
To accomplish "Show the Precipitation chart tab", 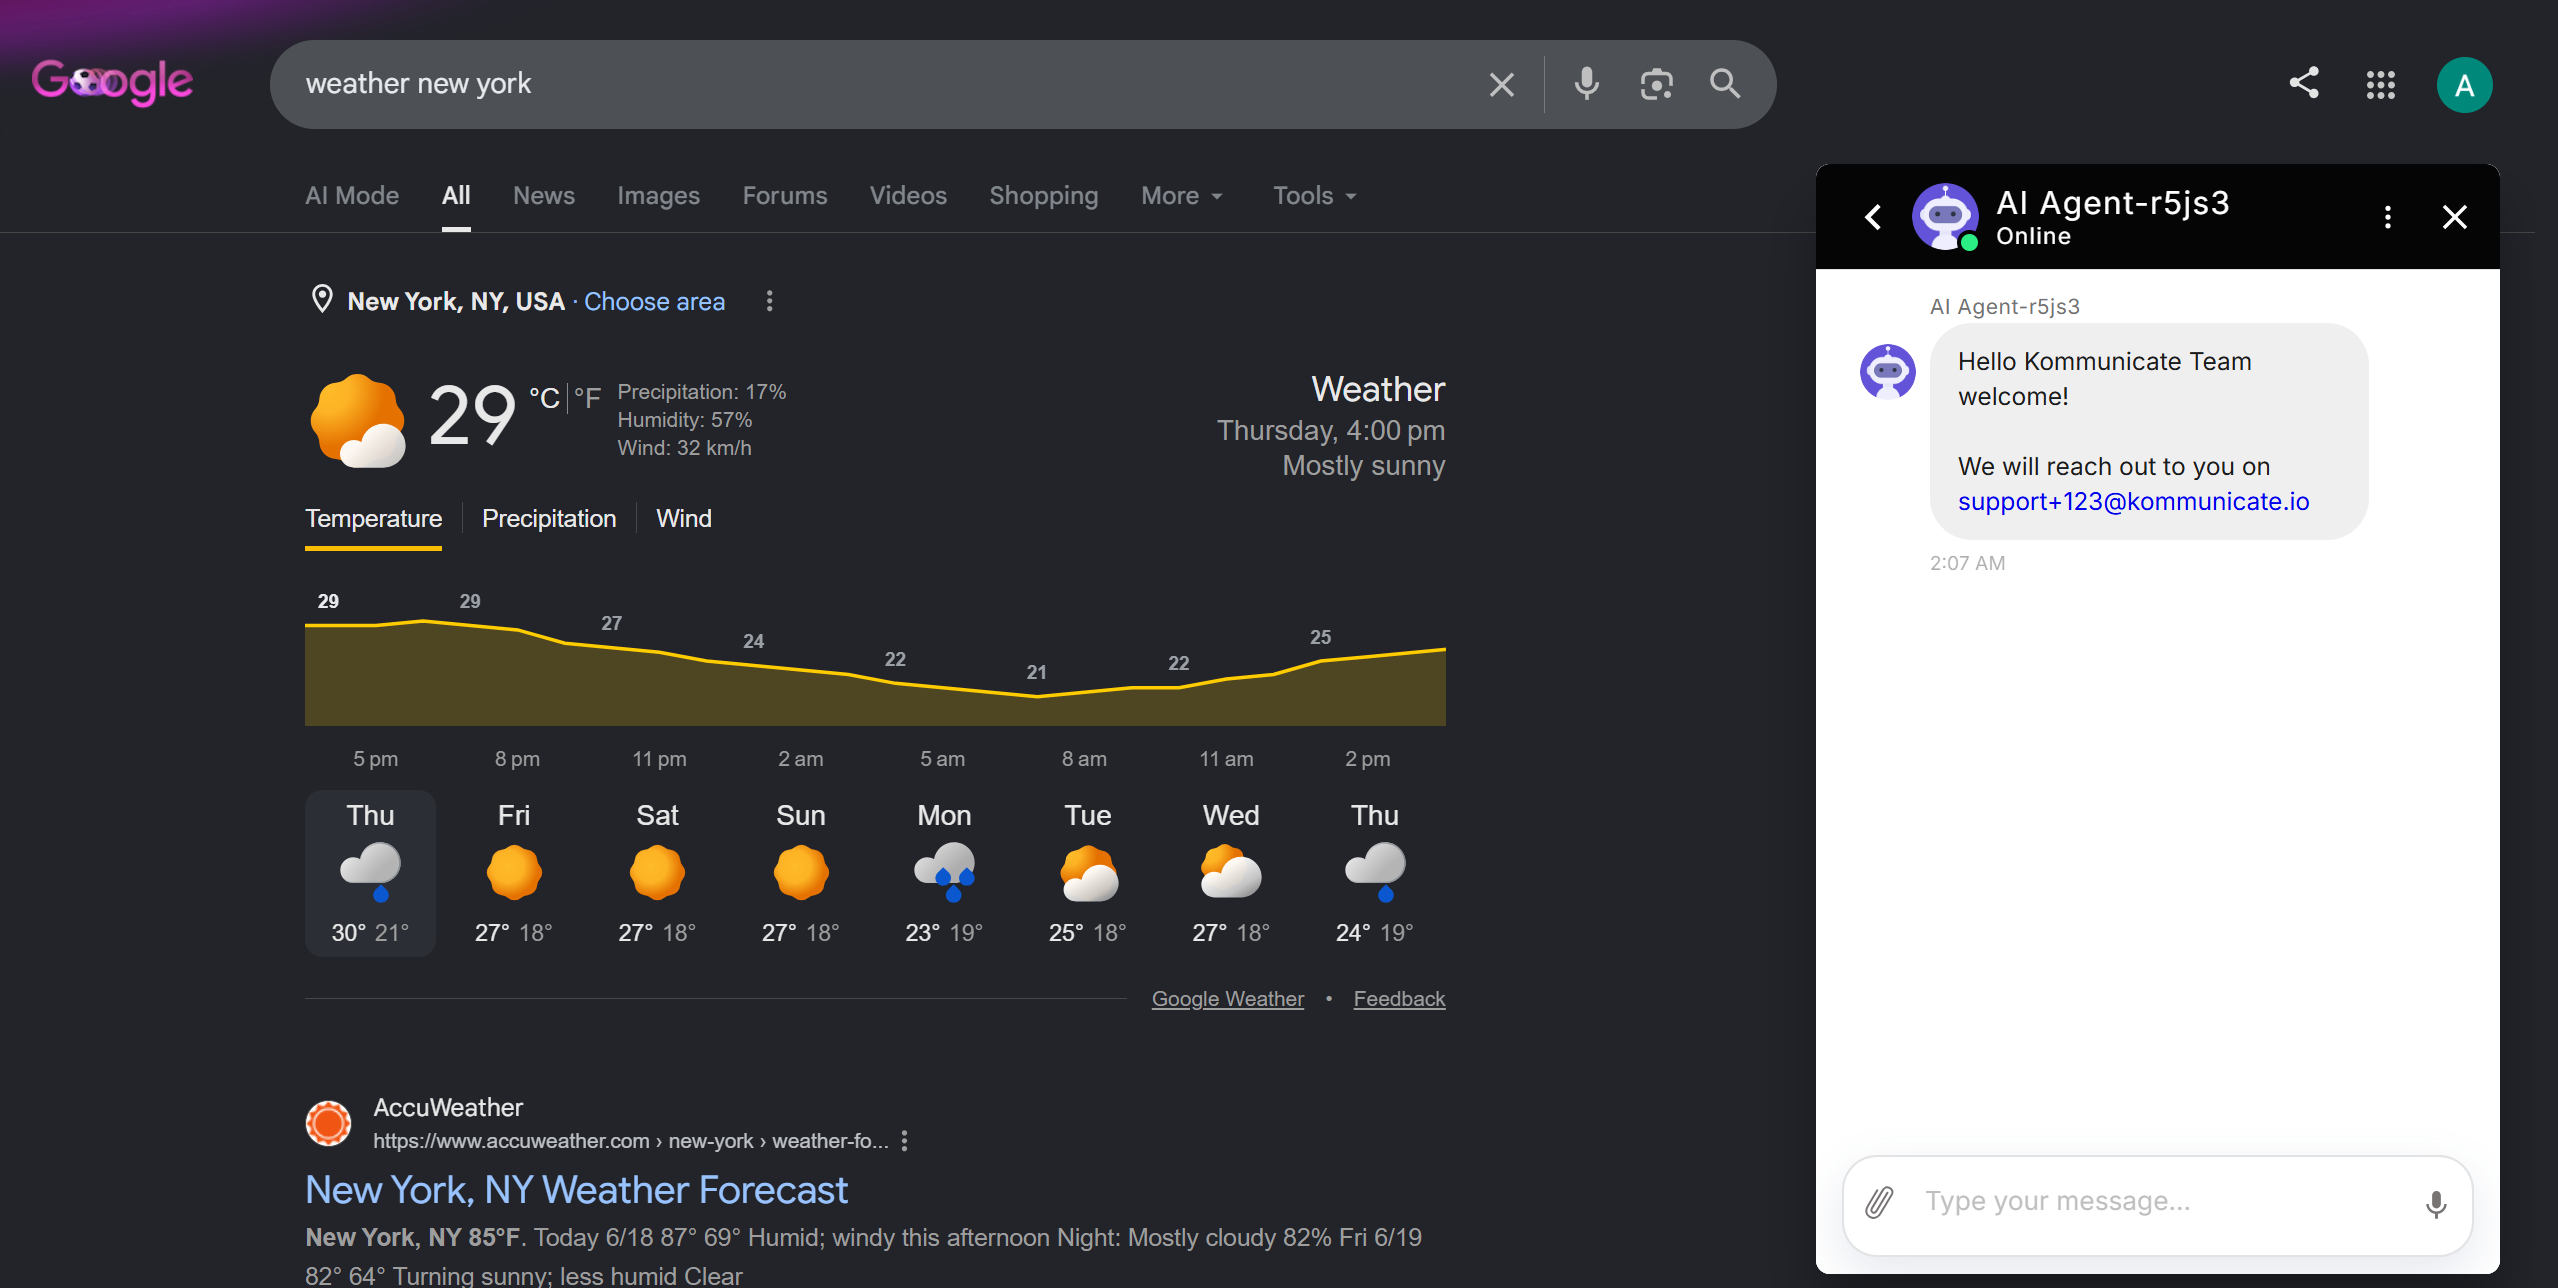I will (549, 519).
